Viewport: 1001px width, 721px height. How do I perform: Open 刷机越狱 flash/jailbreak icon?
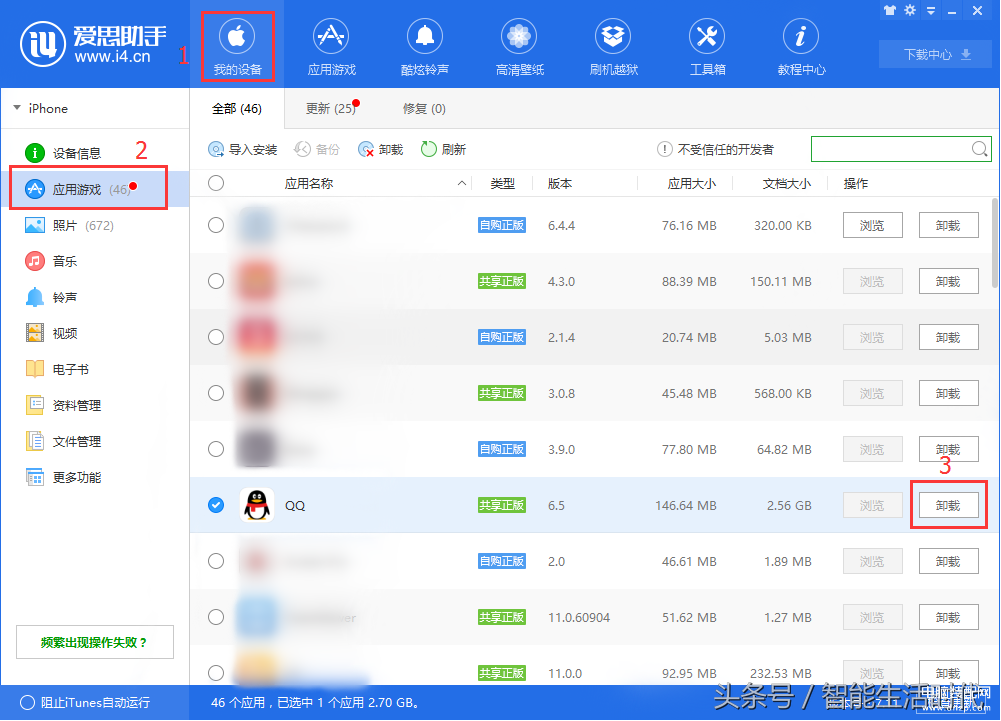coord(613,47)
